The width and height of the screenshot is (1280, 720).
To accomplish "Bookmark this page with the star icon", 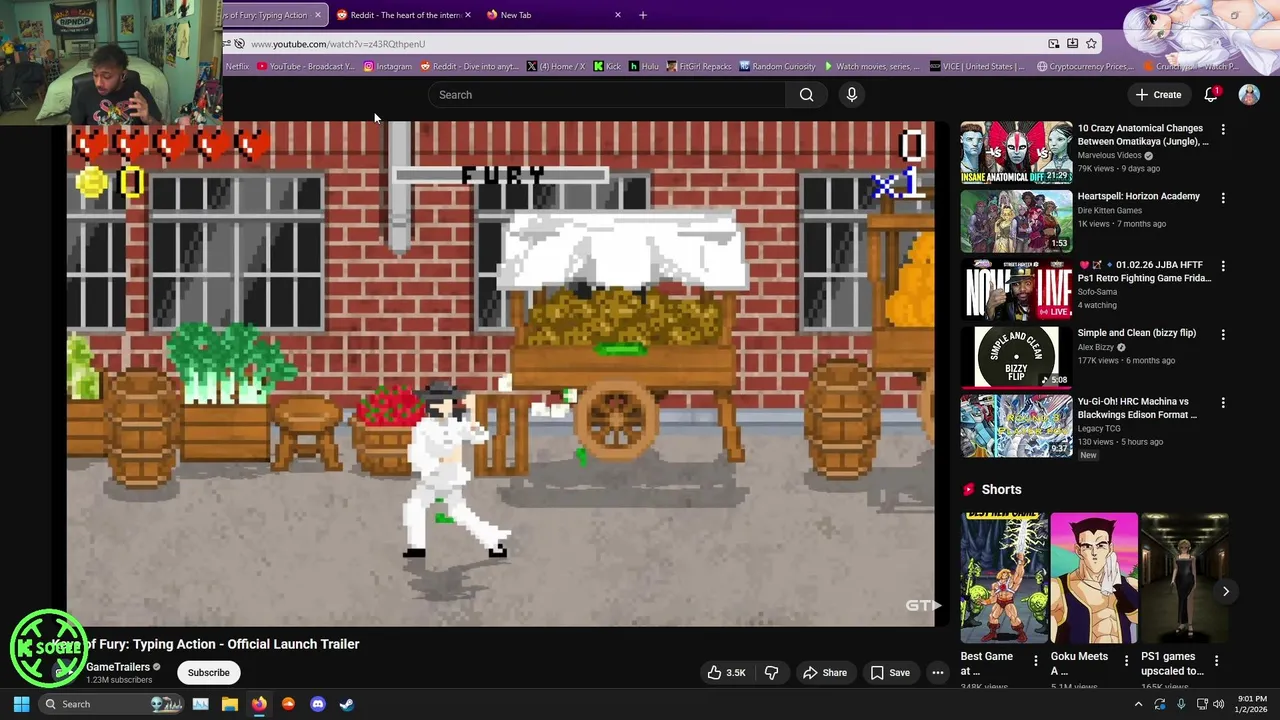I will click(x=1091, y=44).
